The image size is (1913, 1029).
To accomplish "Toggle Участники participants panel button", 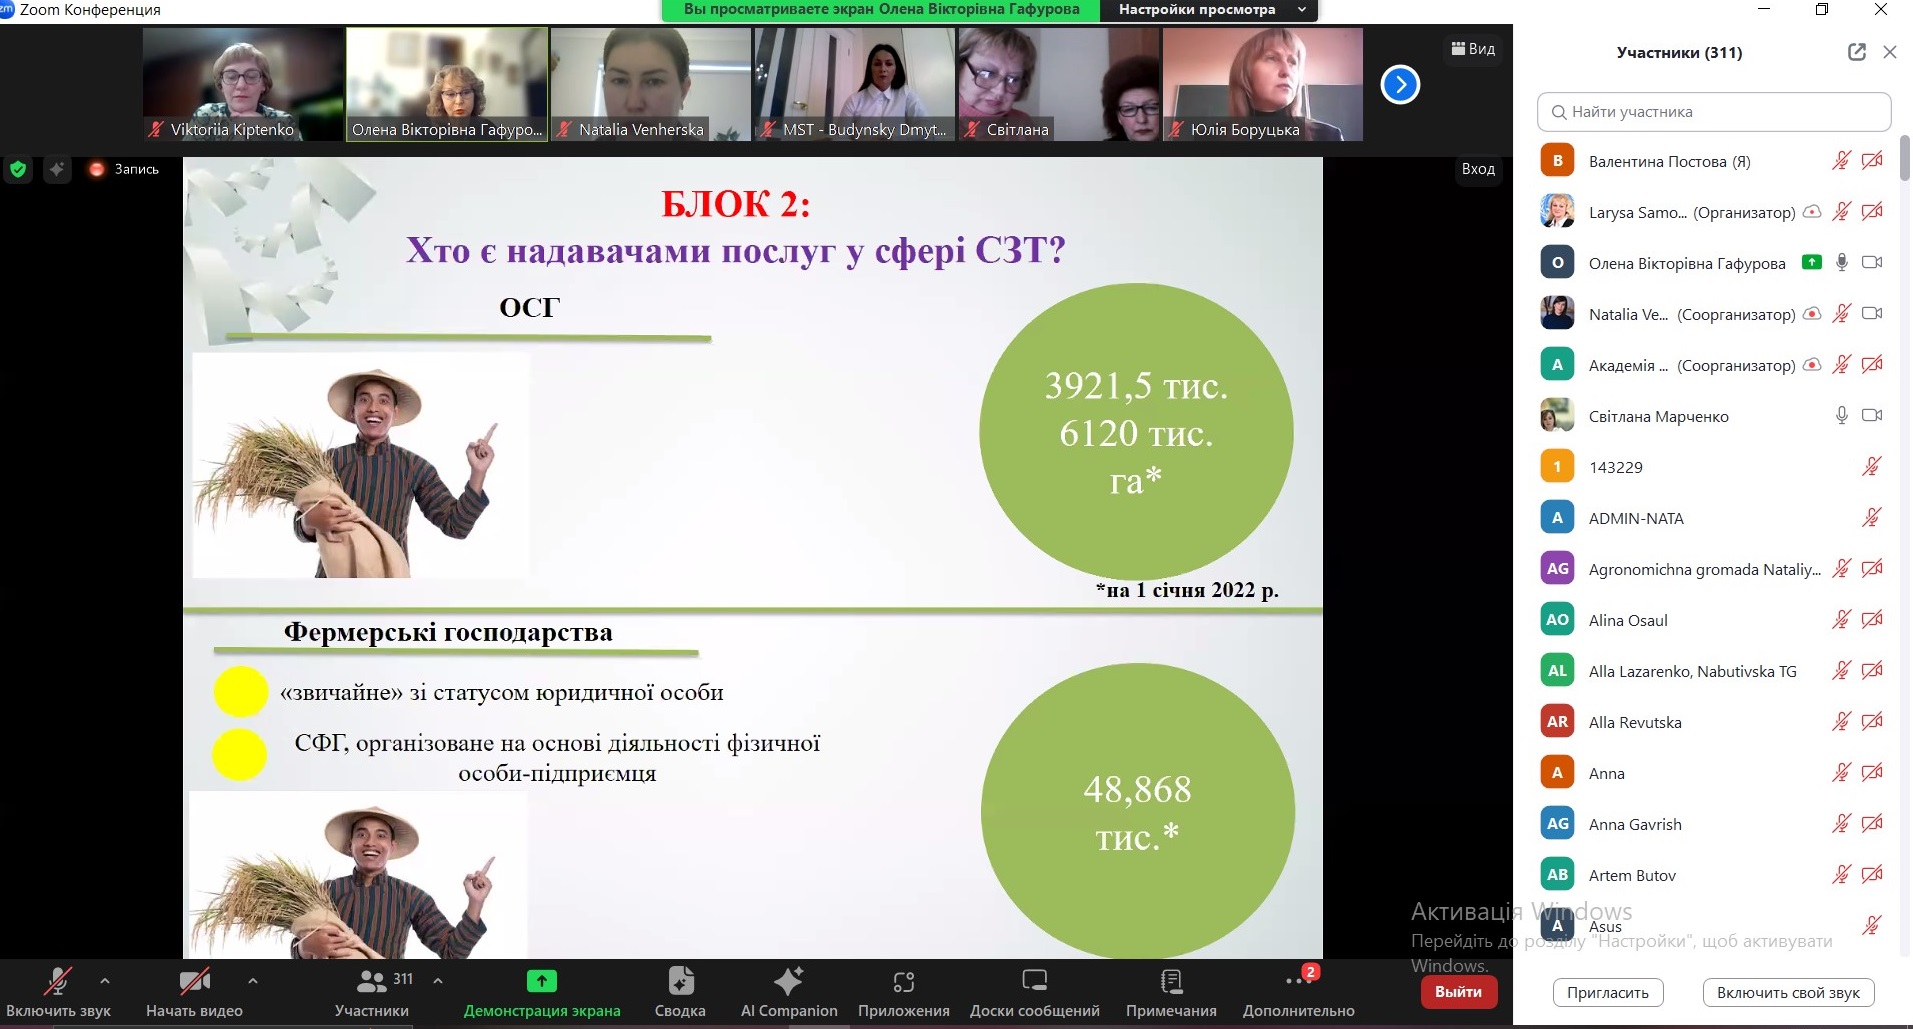I will (x=372, y=982).
